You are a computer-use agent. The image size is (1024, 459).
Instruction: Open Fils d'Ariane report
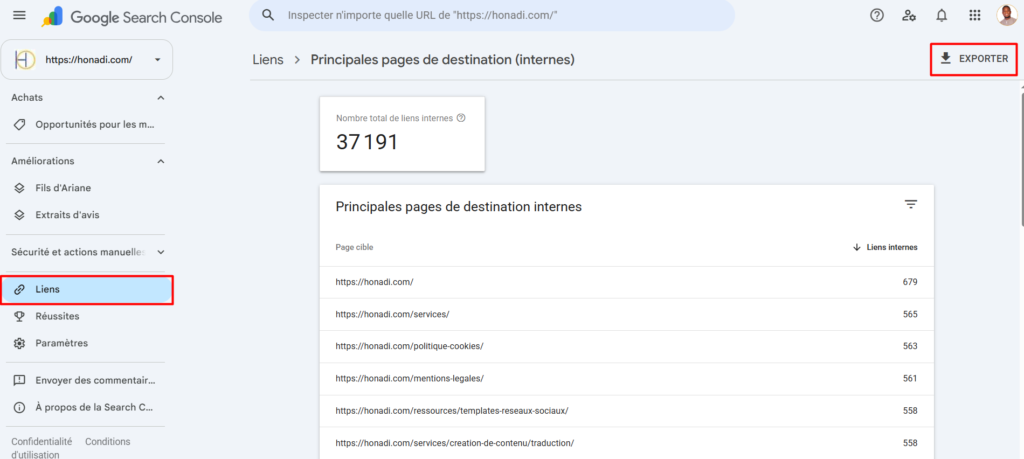pyautogui.click(x=86, y=188)
